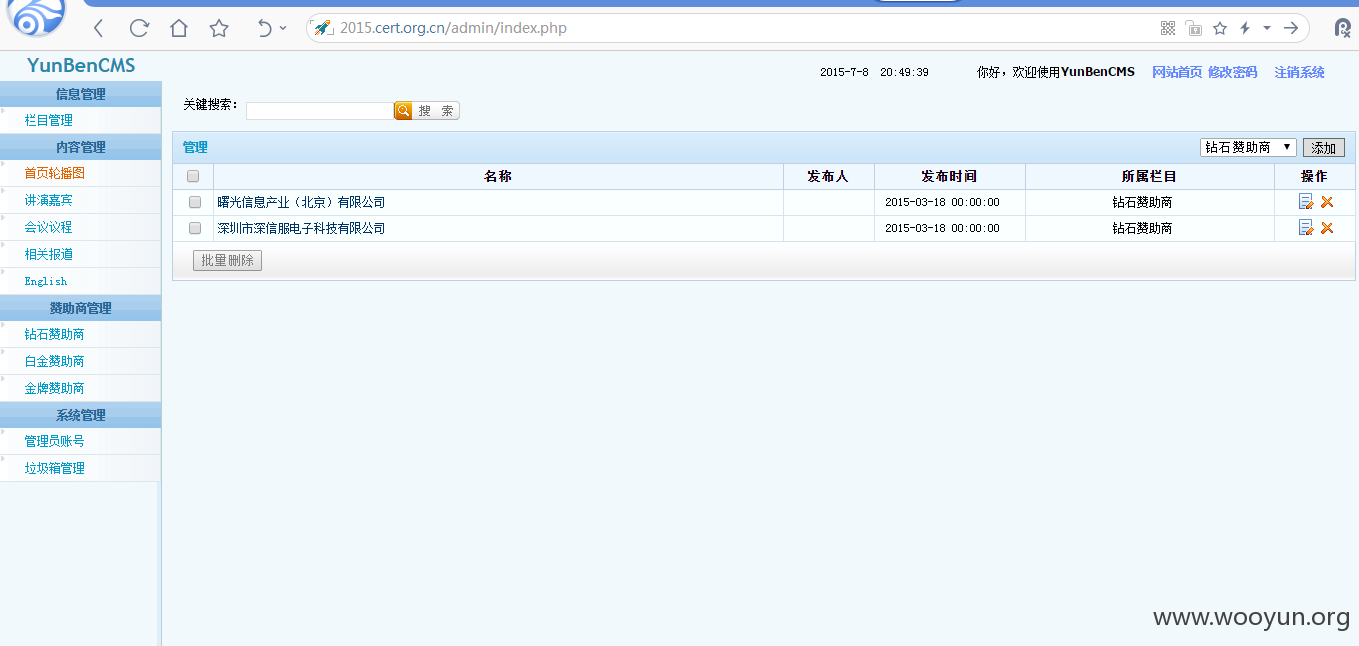This screenshot has width=1359, height=646.
Task: Collapse the 系统管理 sidebar section
Action: pyautogui.click(x=80, y=415)
